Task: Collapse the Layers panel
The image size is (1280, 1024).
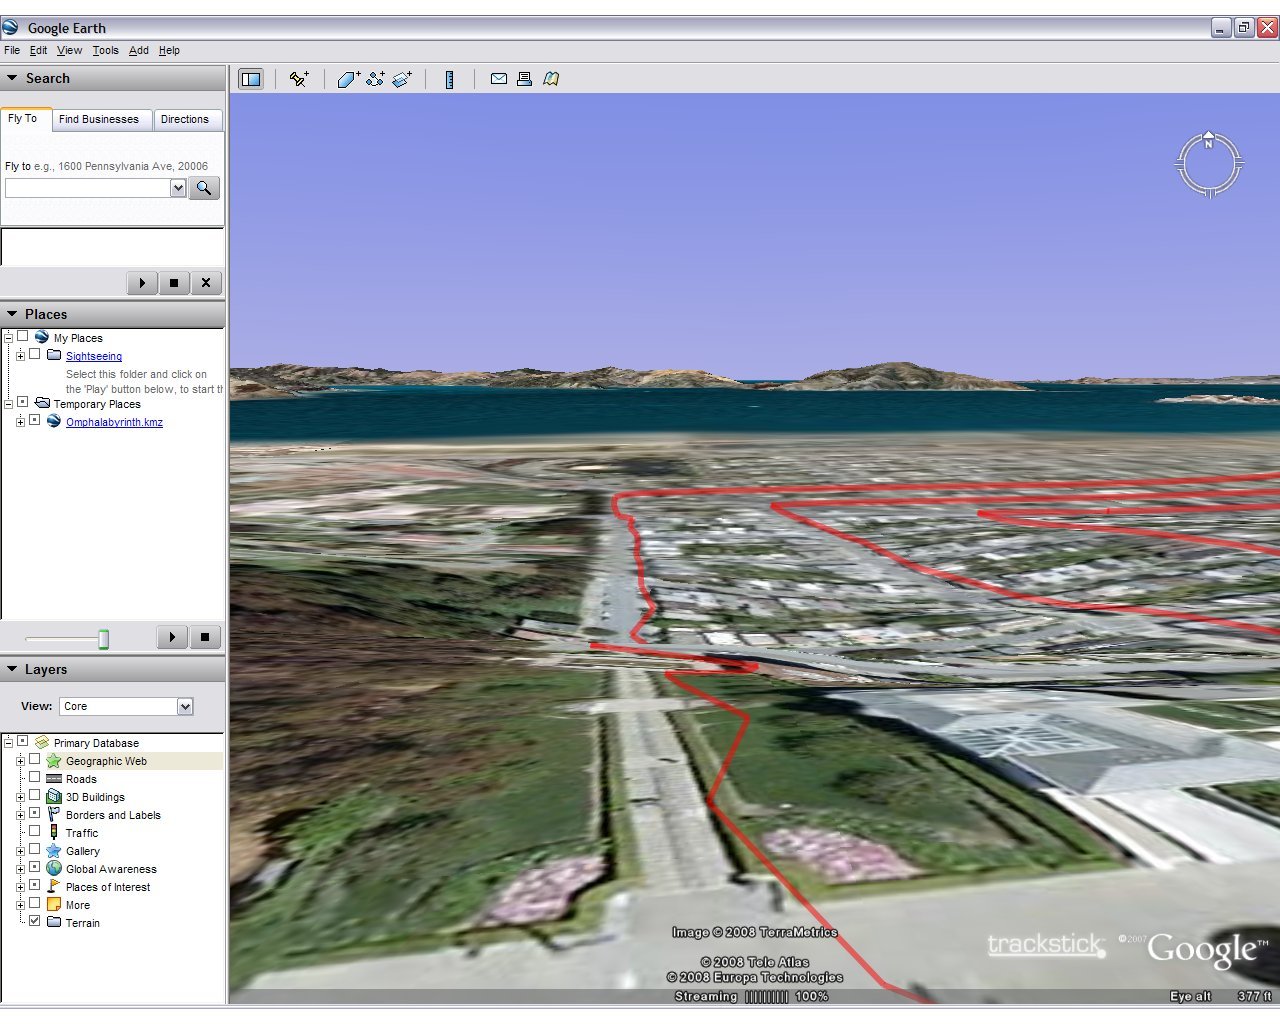Action: coord(12,669)
